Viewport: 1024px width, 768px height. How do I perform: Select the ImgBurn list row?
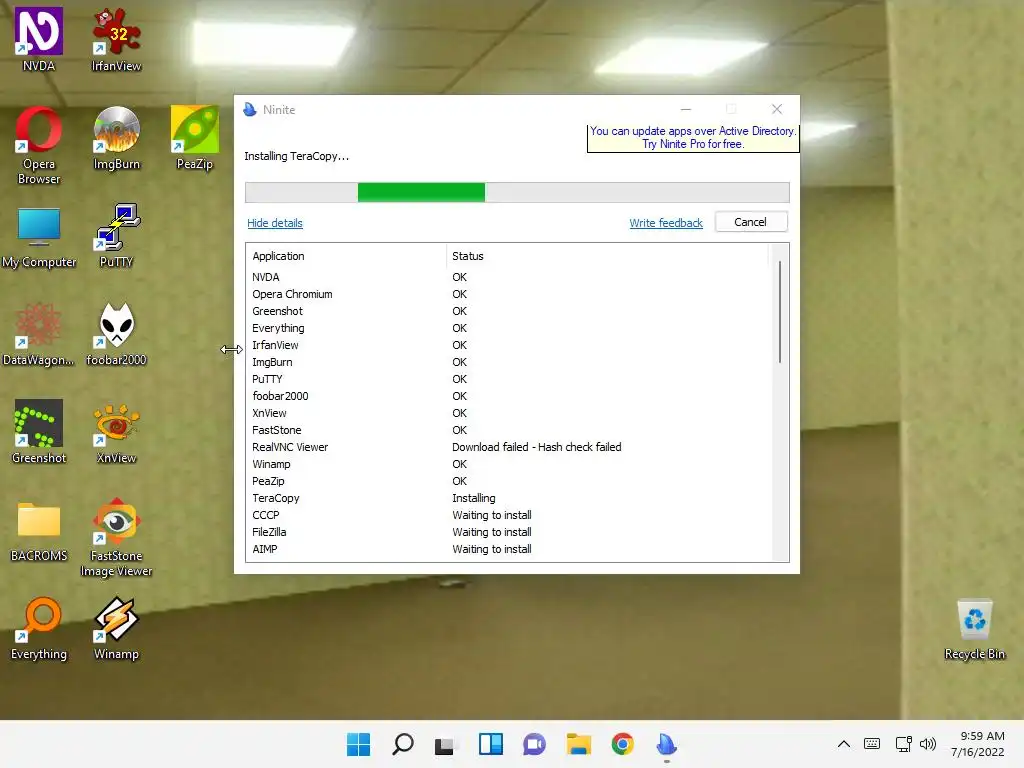(509, 362)
